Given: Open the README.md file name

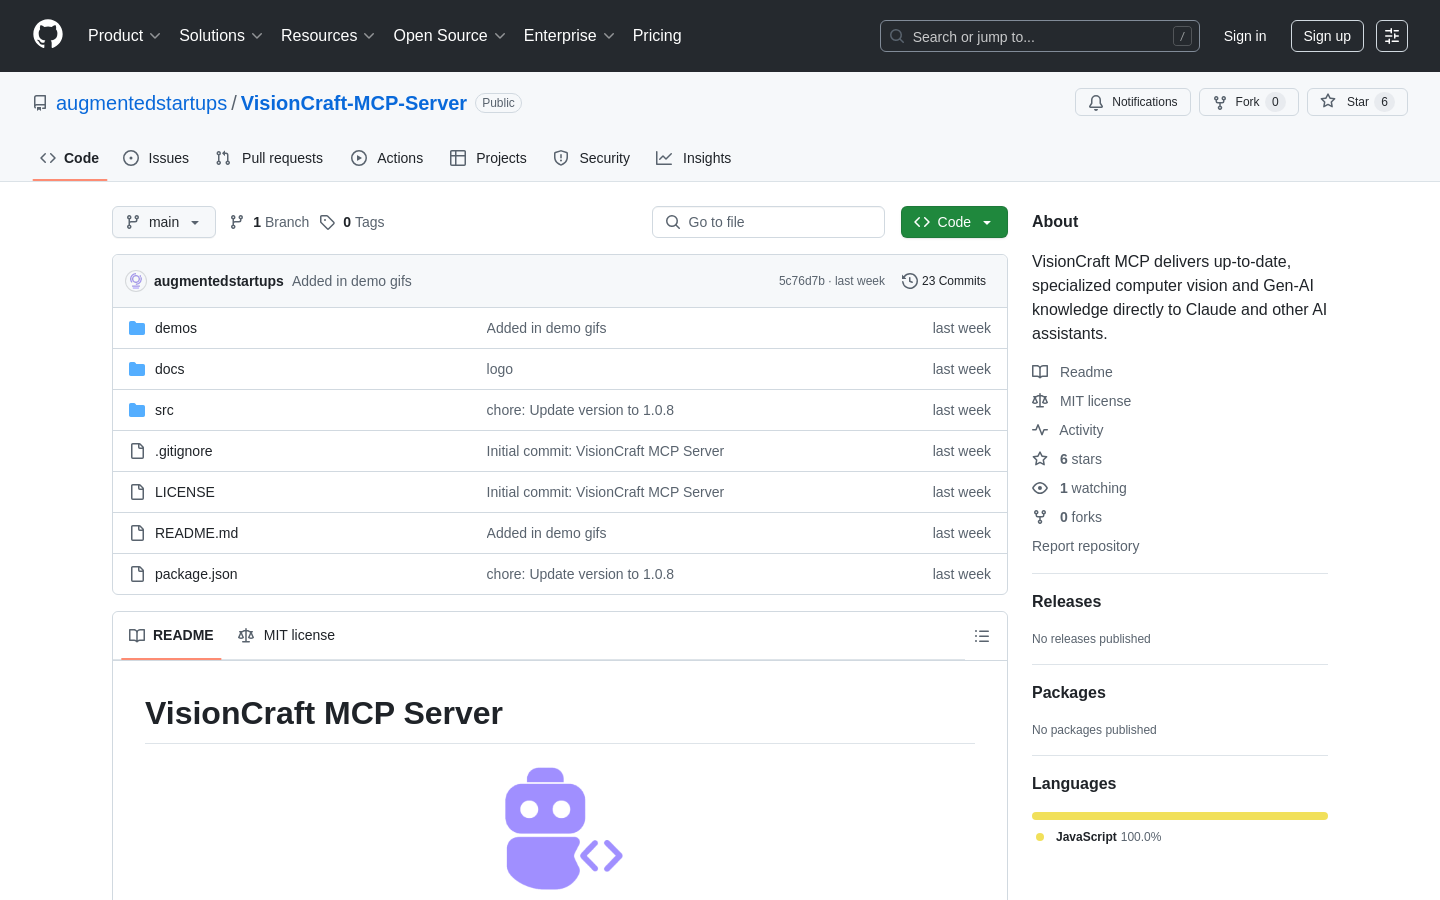Looking at the screenshot, I should [x=196, y=533].
